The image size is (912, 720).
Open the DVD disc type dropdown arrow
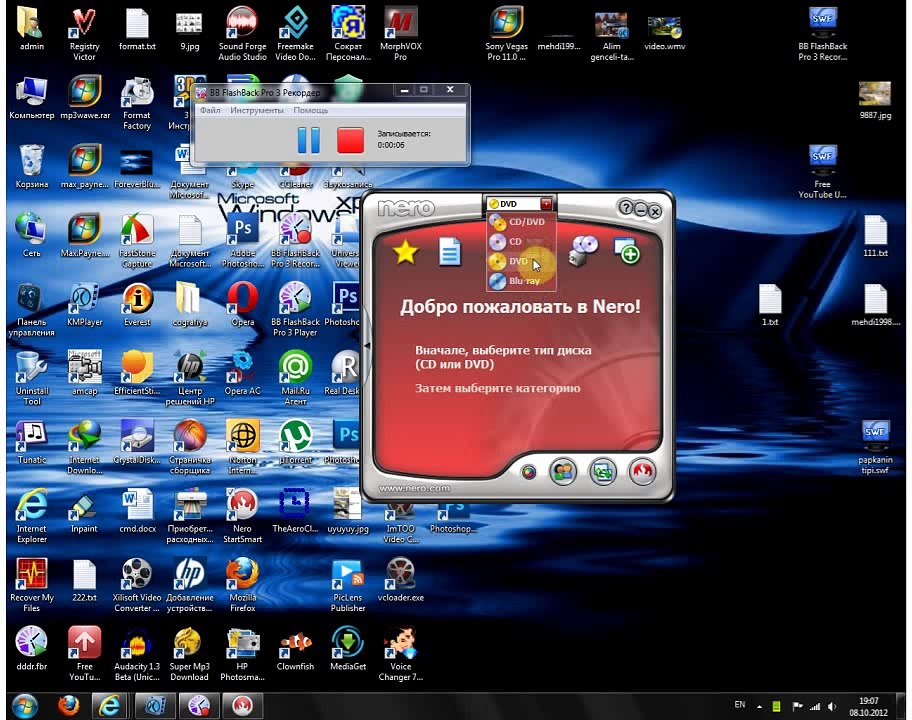pyautogui.click(x=546, y=204)
